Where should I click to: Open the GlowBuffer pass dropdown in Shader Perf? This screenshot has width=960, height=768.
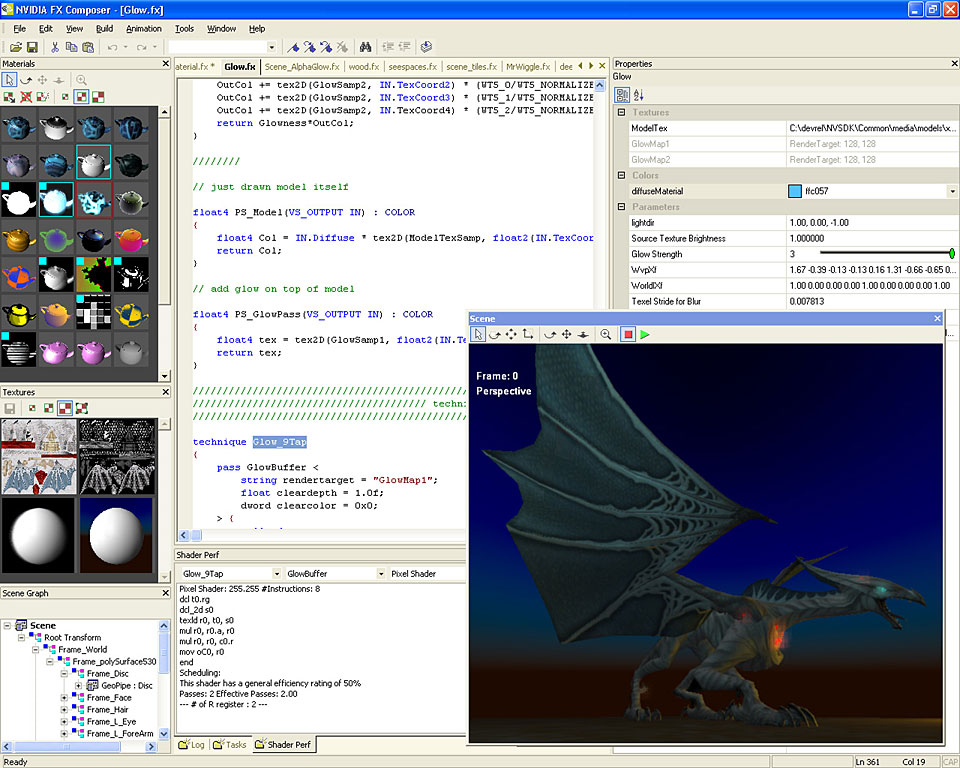tap(381, 574)
